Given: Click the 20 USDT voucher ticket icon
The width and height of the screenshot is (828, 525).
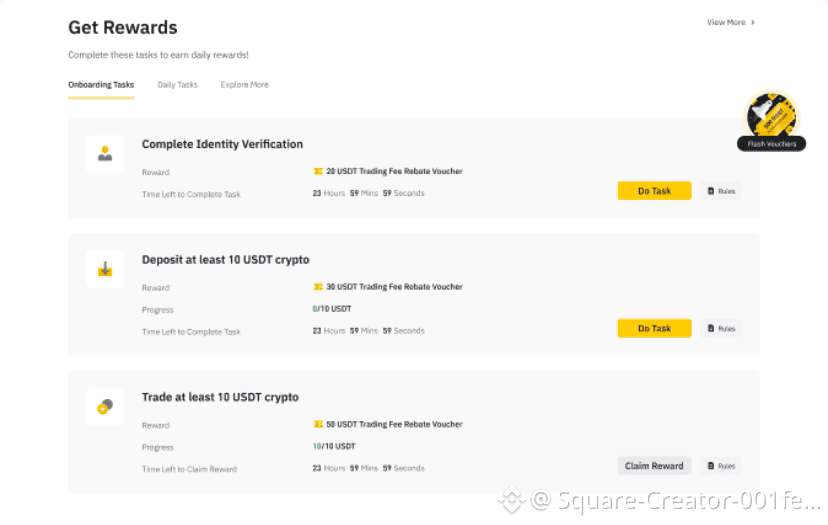Looking at the screenshot, I should point(318,171).
